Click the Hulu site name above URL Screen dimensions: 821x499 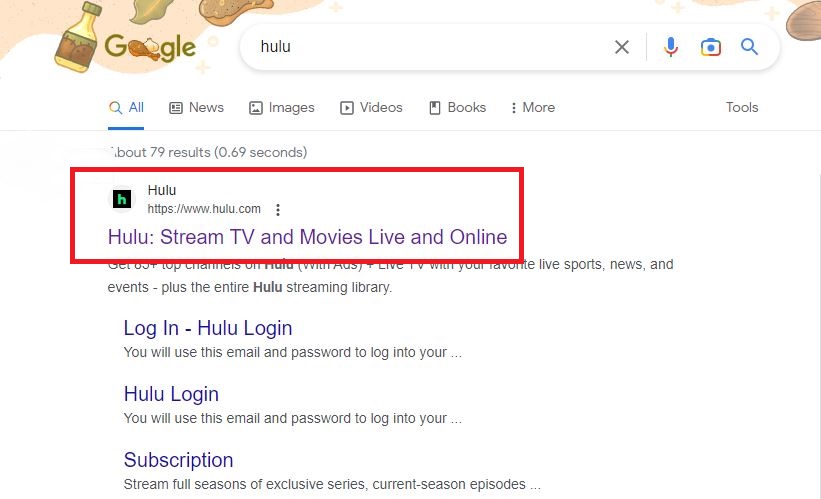pos(162,190)
